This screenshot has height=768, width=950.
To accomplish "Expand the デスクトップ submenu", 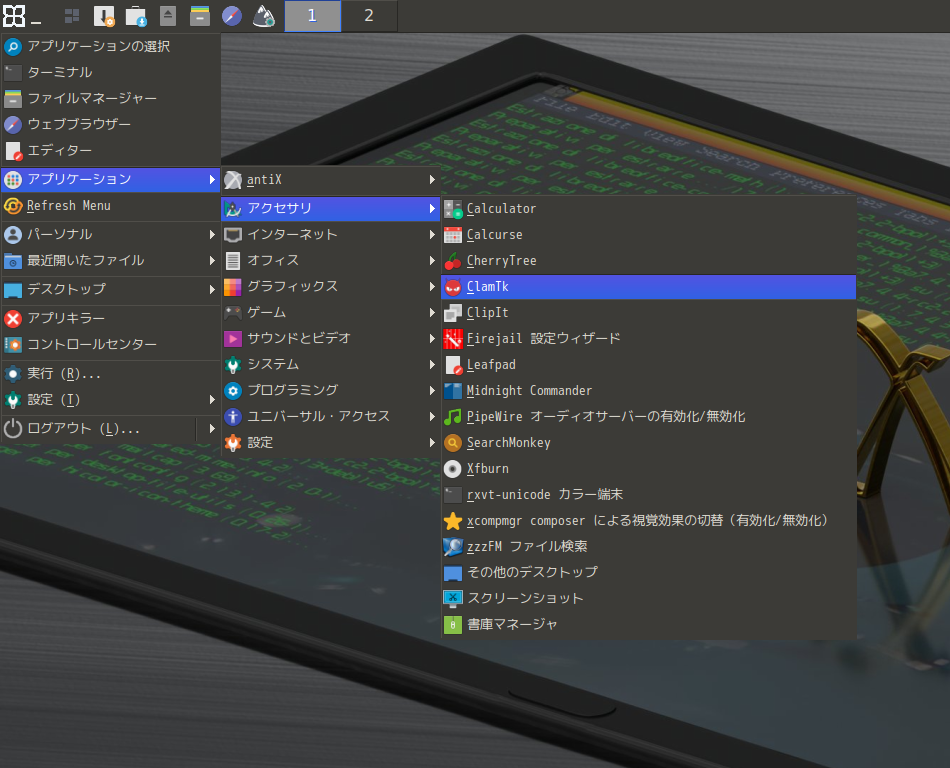I will 110,289.
